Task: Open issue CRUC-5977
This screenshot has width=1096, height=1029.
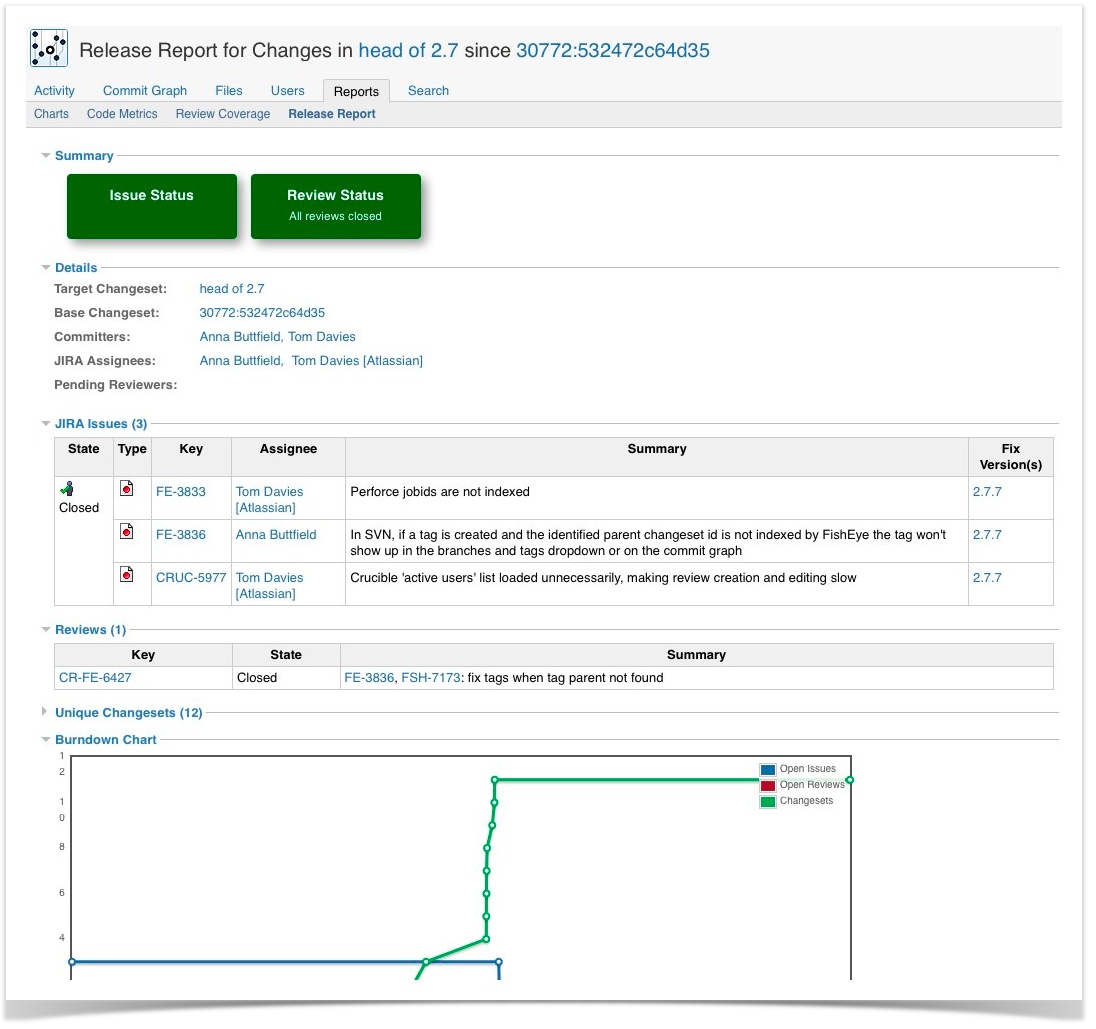Action: pos(191,577)
